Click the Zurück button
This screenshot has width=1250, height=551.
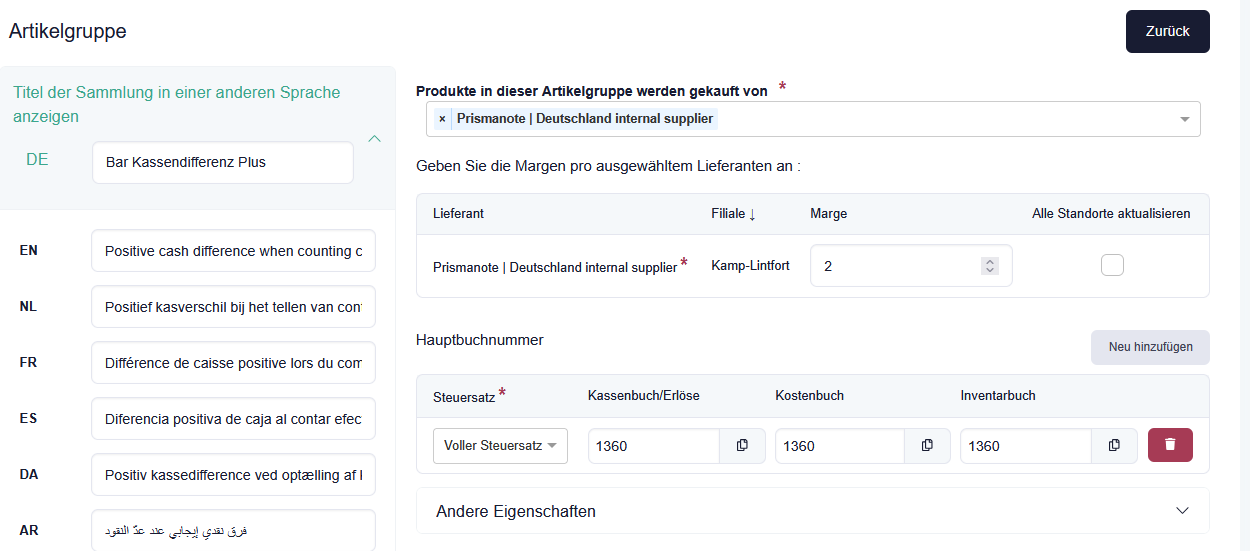click(1167, 31)
